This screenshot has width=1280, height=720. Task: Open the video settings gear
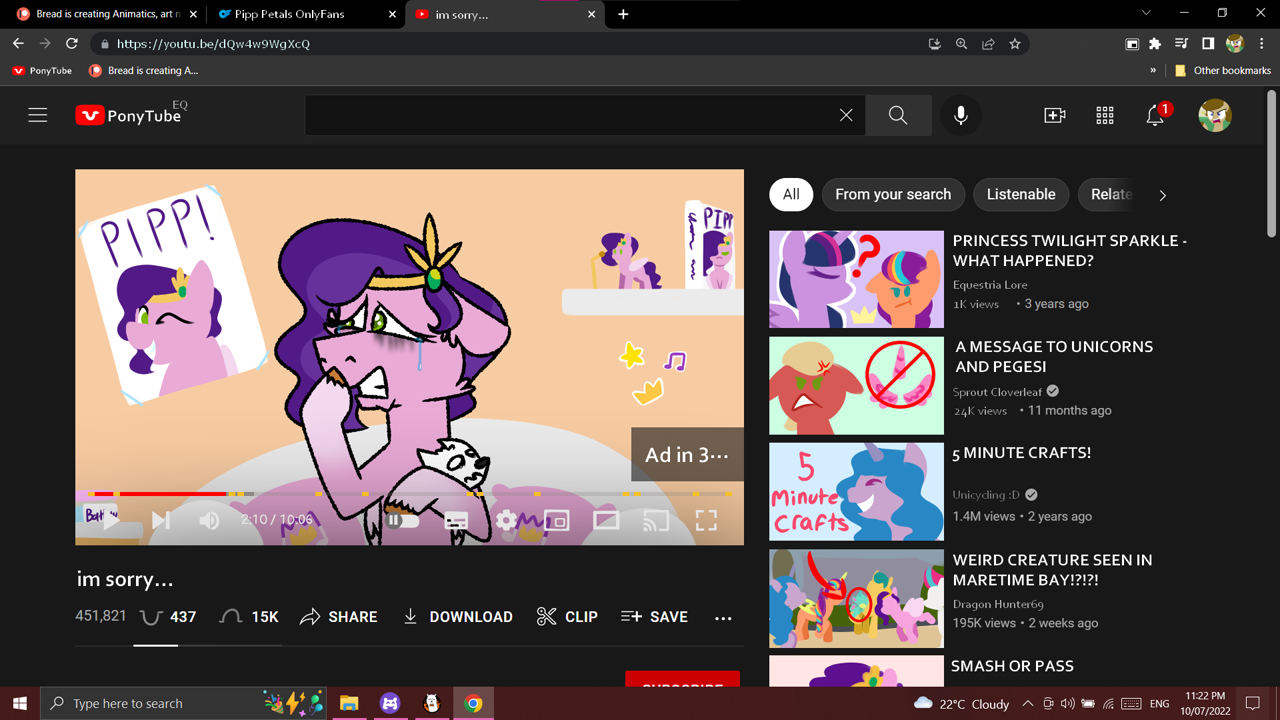click(507, 520)
